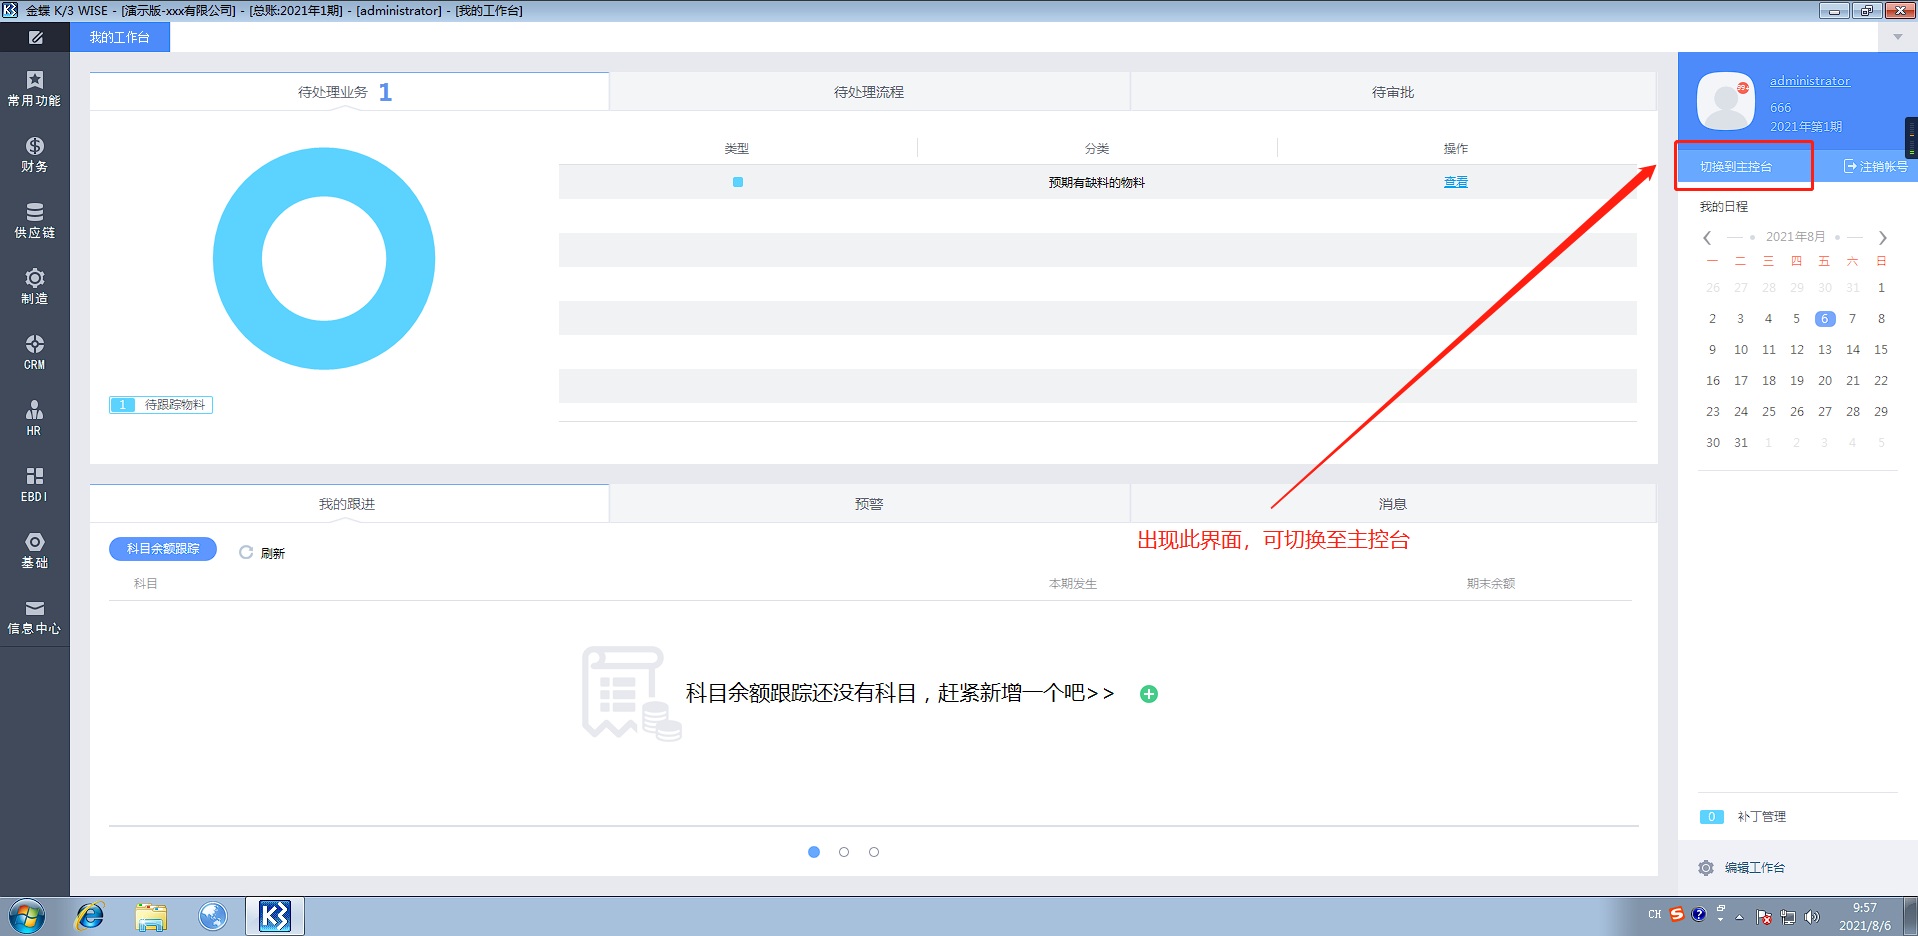This screenshot has width=1918, height=936.
Task: Click 编辑工作台 text
Action: click(x=1755, y=868)
